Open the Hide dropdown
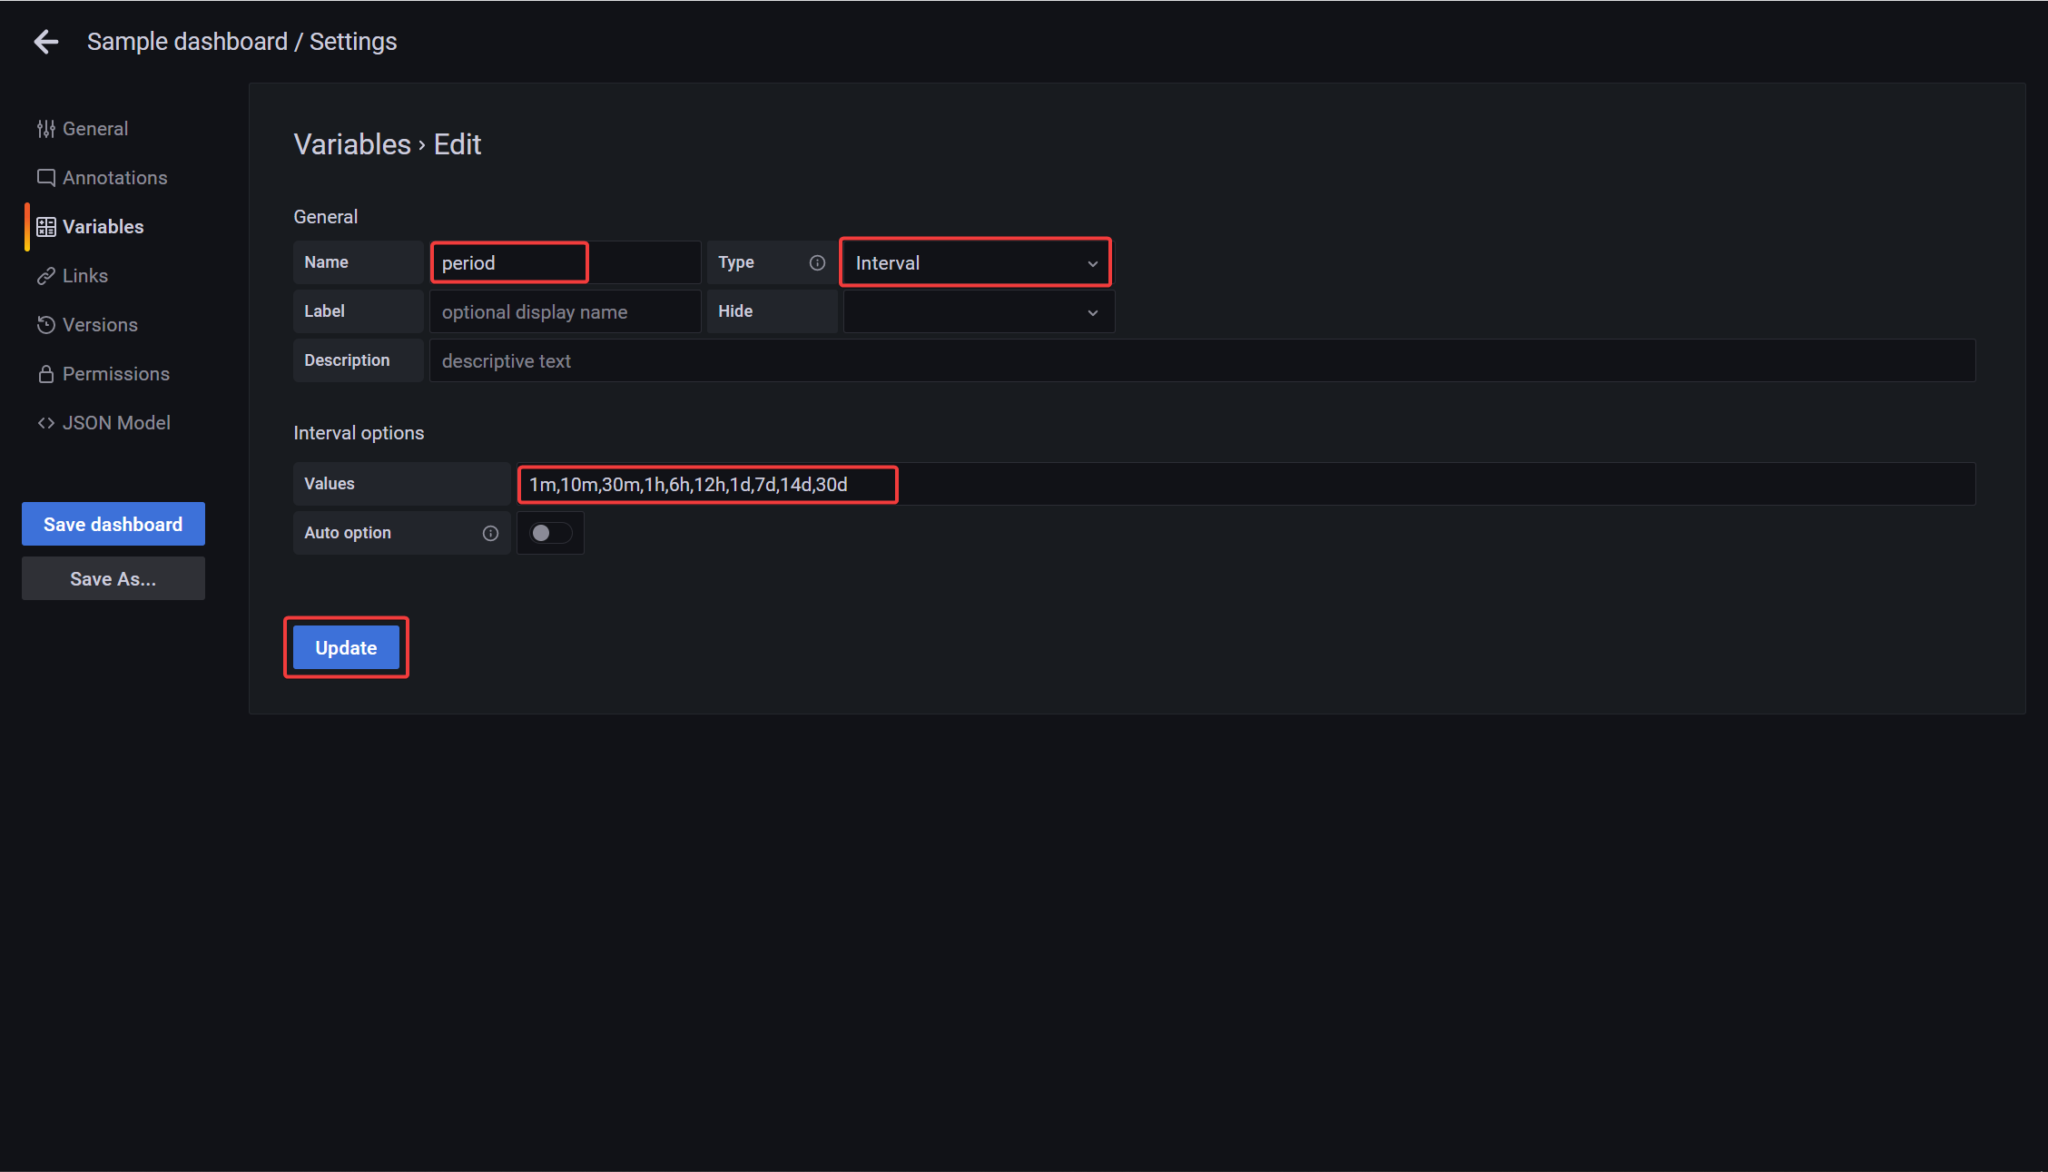This screenshot has height=1172, width=2048. point(977,311)
